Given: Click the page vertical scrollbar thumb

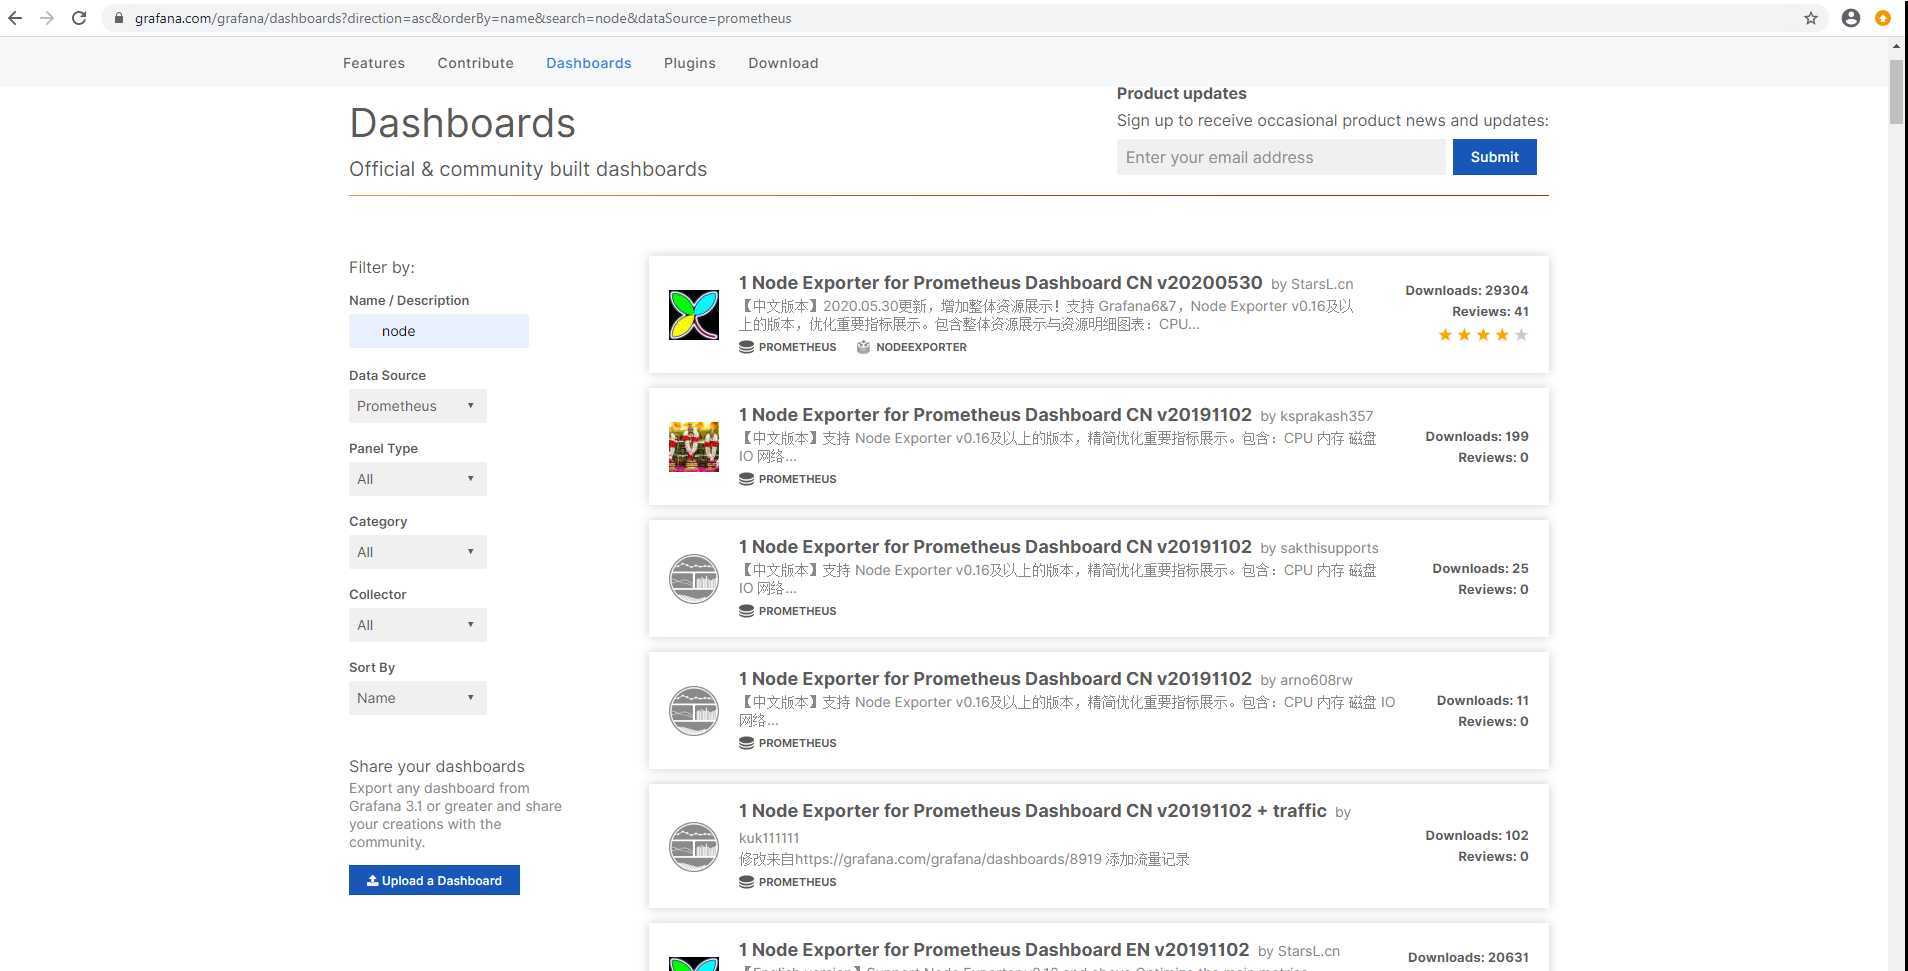Looking at the screenshot, I should (1896, 92).
